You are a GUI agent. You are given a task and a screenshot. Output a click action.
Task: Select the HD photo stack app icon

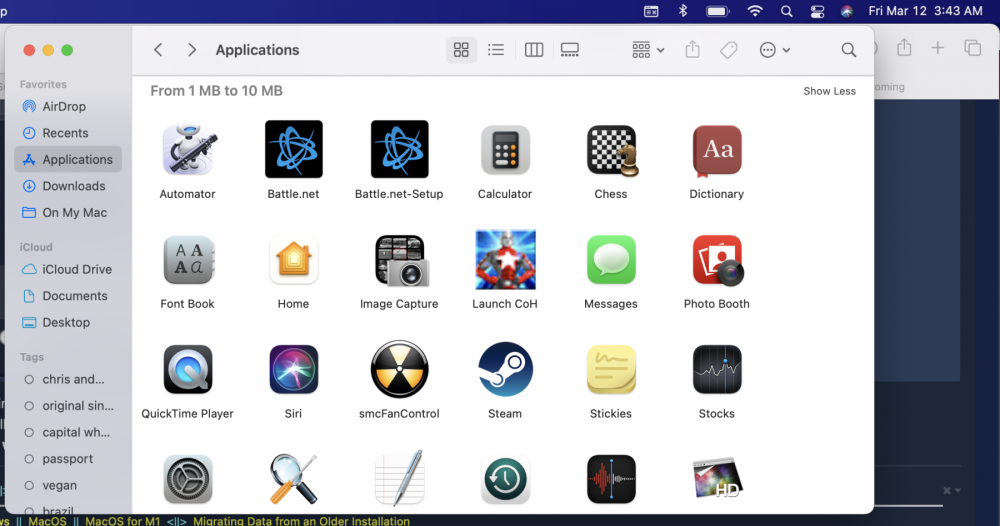click(x=717, y=478)
